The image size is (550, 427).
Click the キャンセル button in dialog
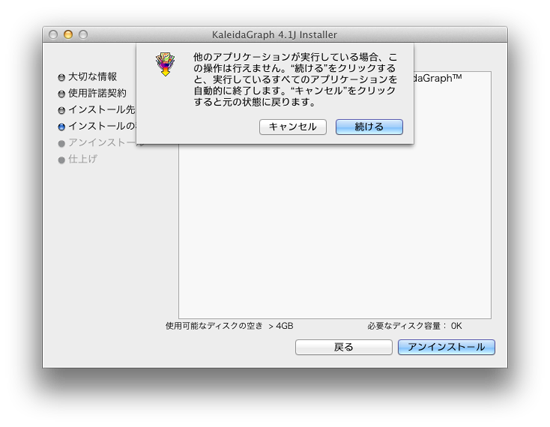click(x=293, y=127)
